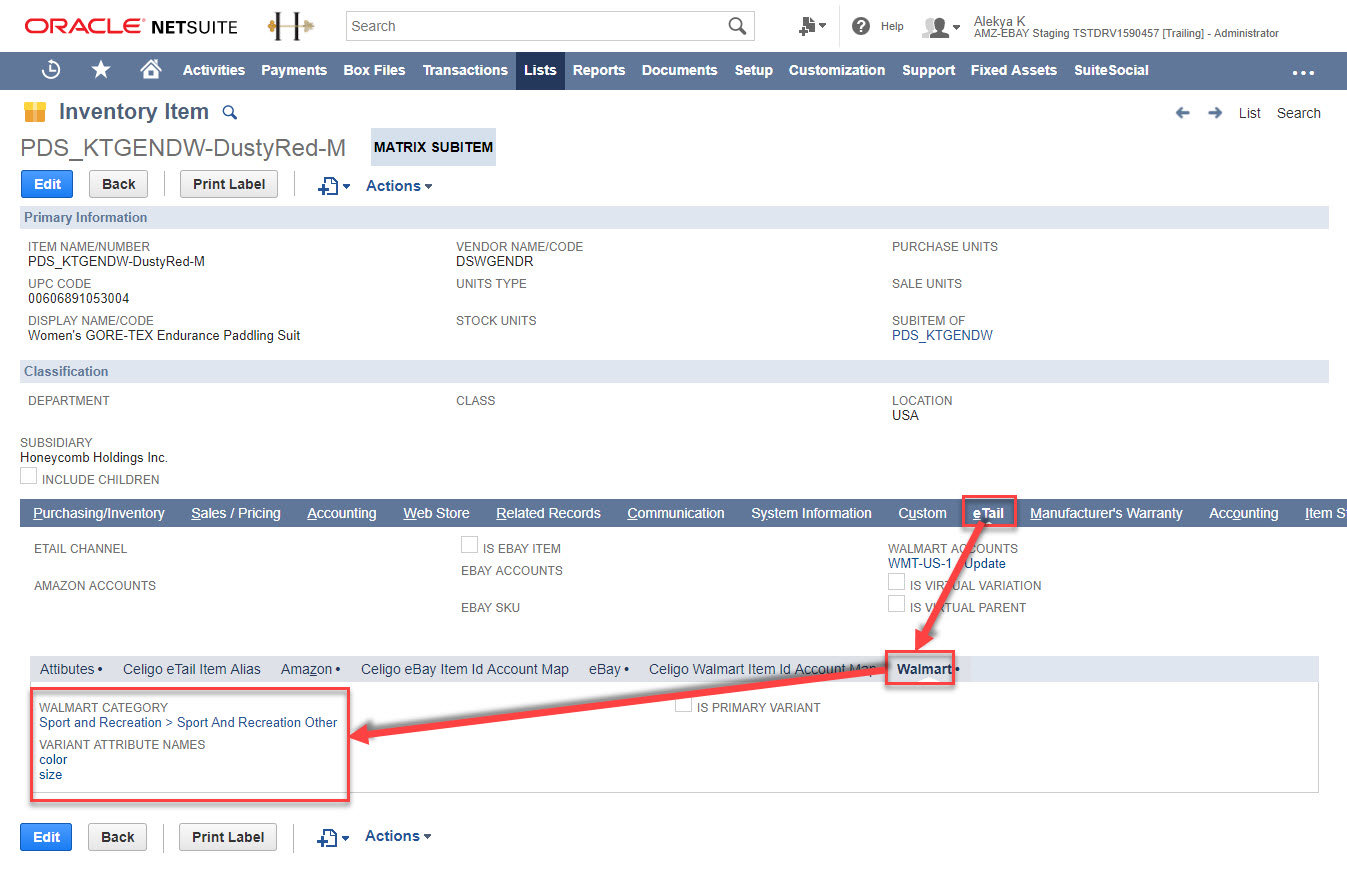
Task: Click the Oracle NetSuite logo
Action: 132,27
